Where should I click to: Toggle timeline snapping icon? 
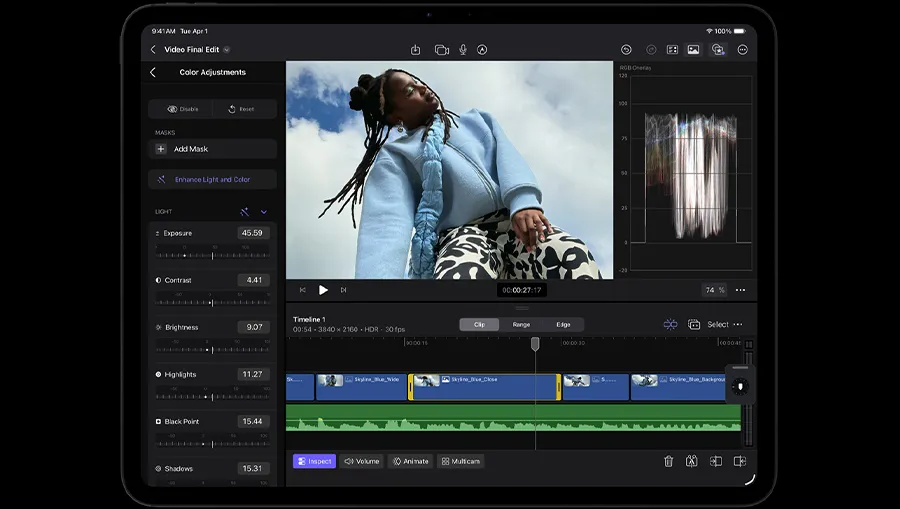coord(670,324)
